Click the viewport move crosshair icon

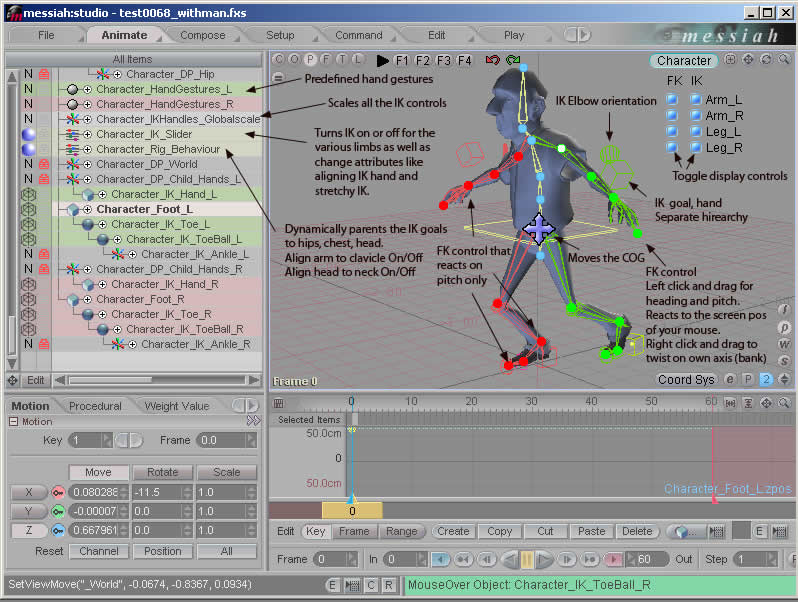point(748,60)
